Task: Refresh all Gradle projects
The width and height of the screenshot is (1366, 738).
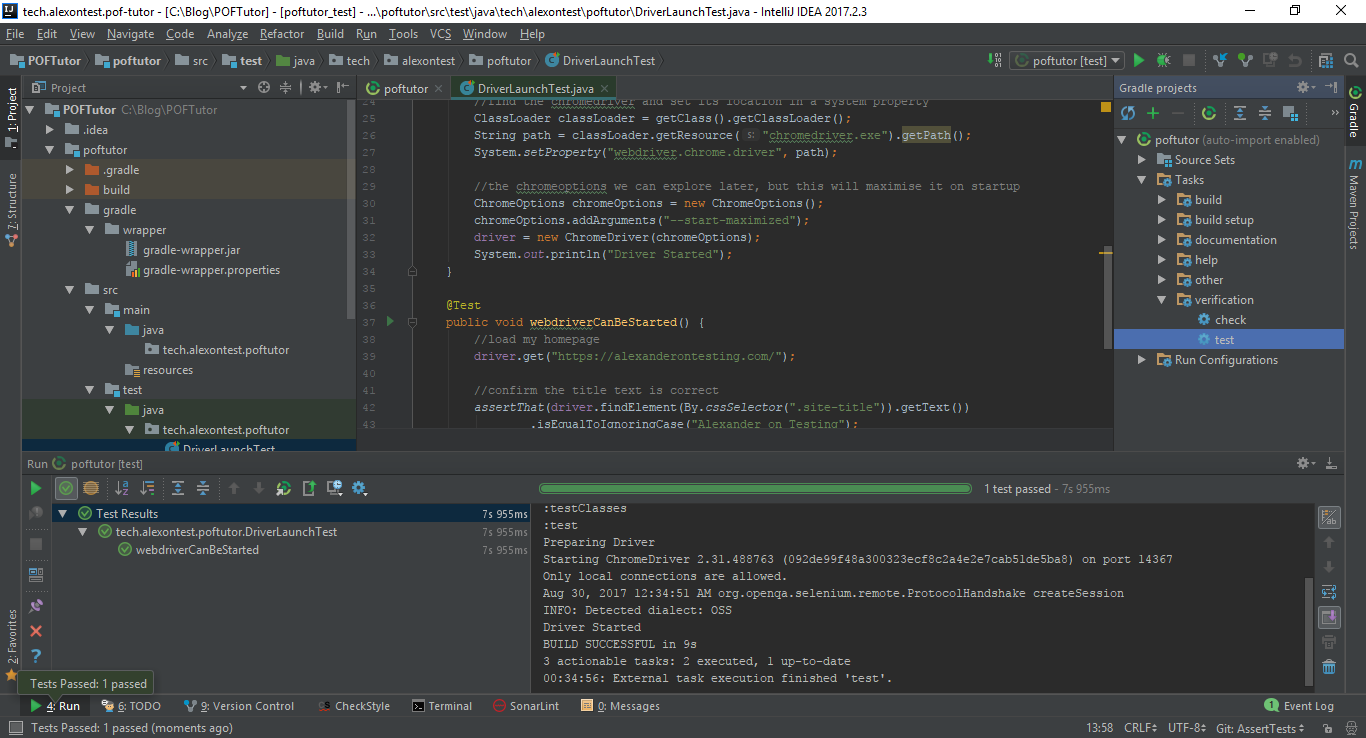Action: pyautogui.click(x=1128, y=114)
